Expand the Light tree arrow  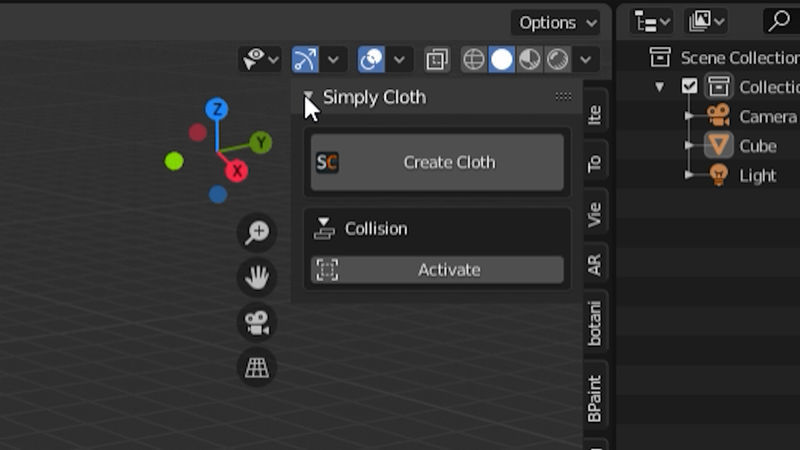(689, 175)
